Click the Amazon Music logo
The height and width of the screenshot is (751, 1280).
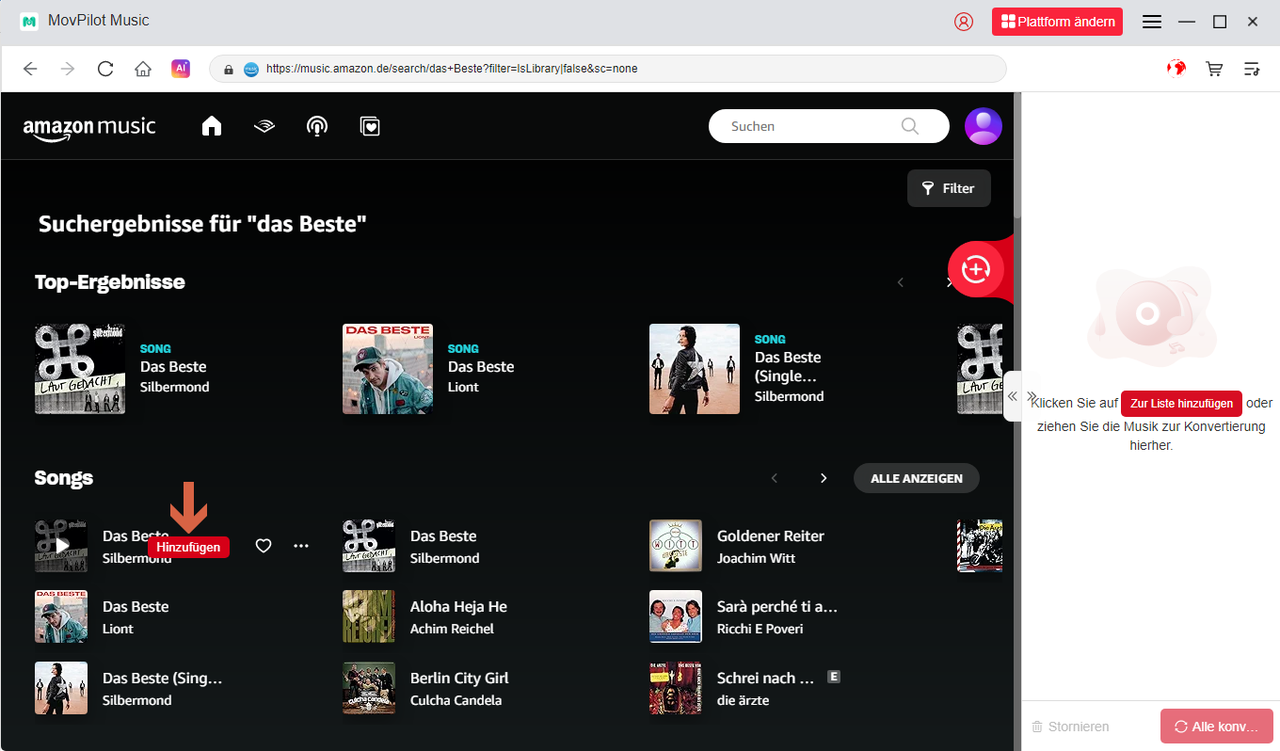[x=89, y=128]
